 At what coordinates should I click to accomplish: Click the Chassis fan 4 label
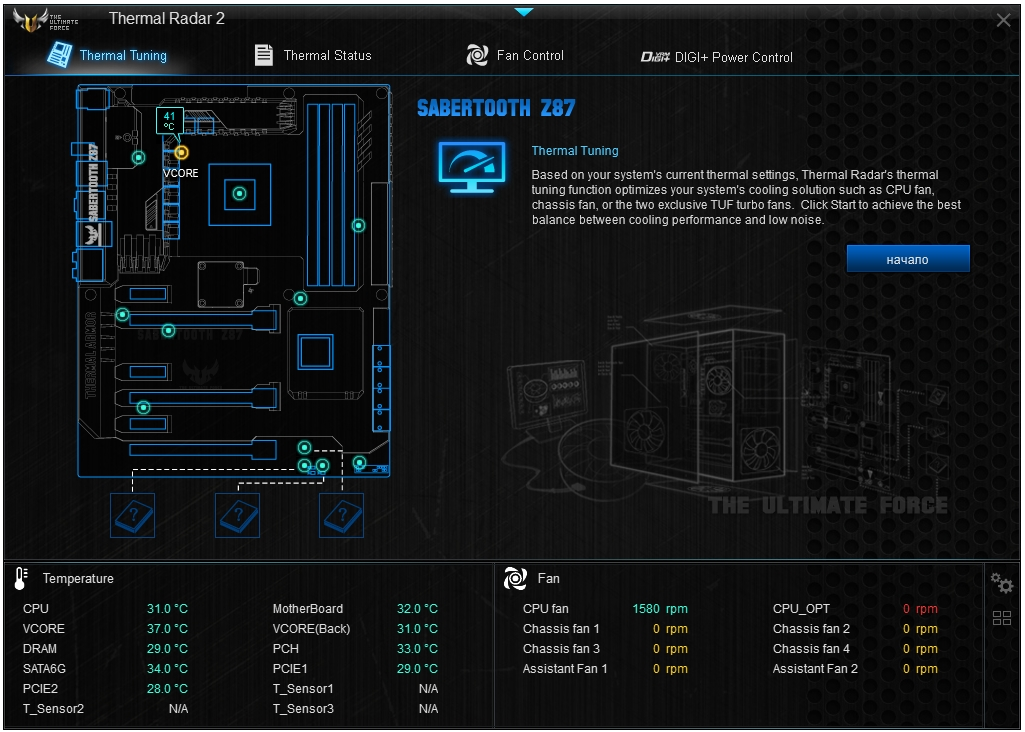point(811,649)
